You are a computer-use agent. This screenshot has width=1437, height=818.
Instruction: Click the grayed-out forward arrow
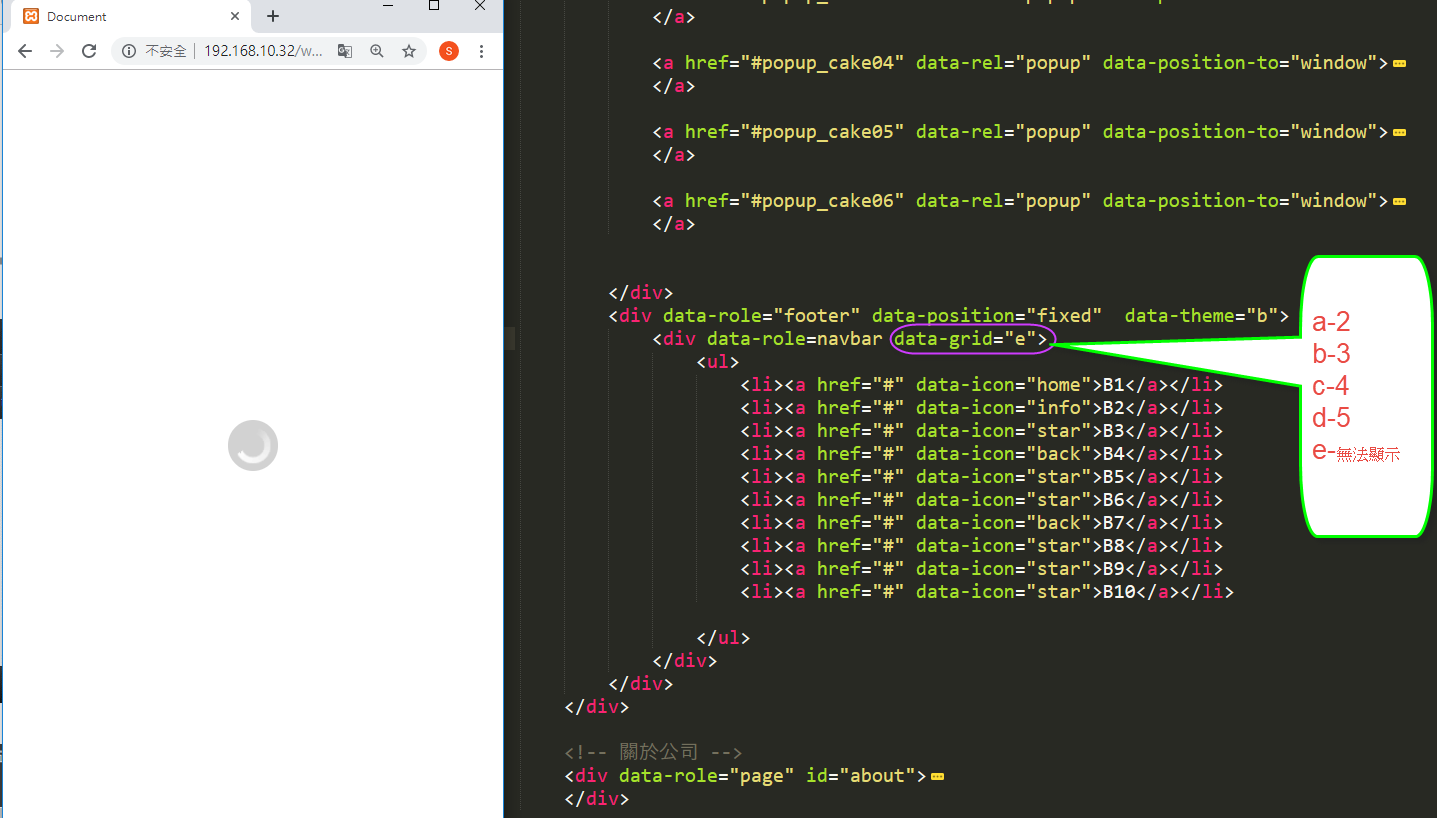57,51
